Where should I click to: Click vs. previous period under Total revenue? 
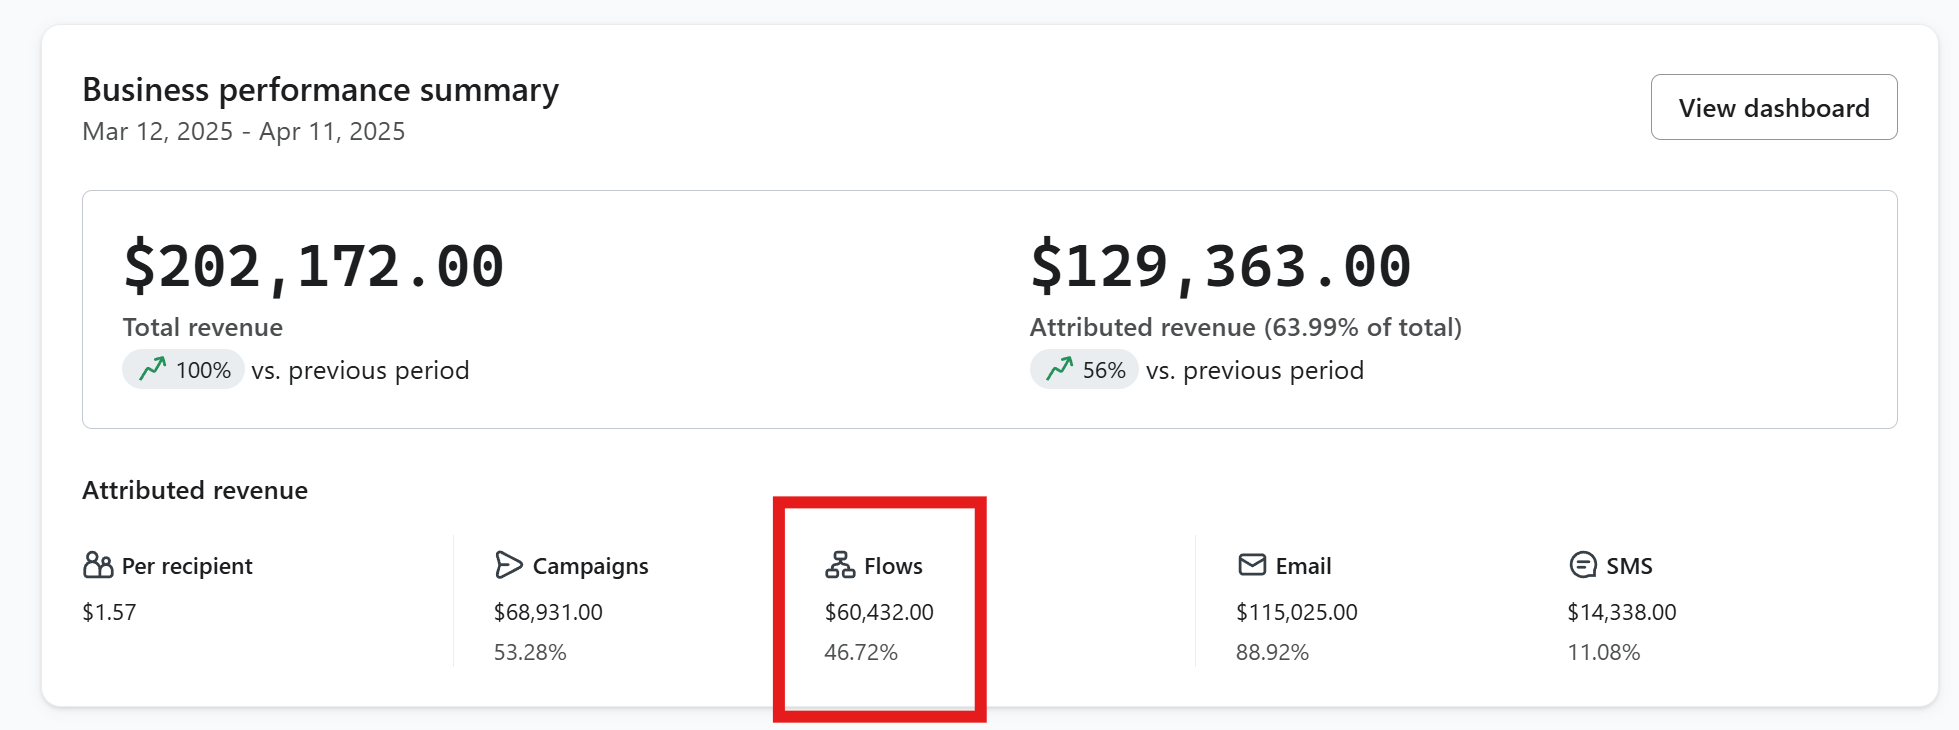click(360, 370)
